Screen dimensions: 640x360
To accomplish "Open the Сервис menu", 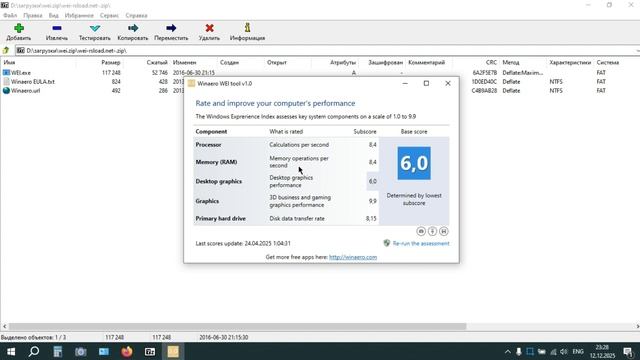I will click(109, 15).
